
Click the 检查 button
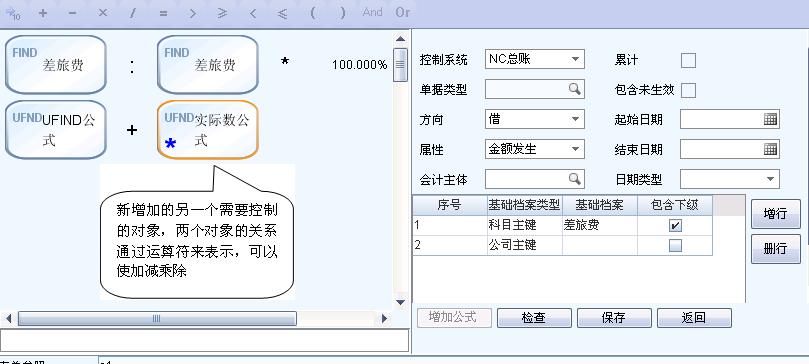coord(534,318)
